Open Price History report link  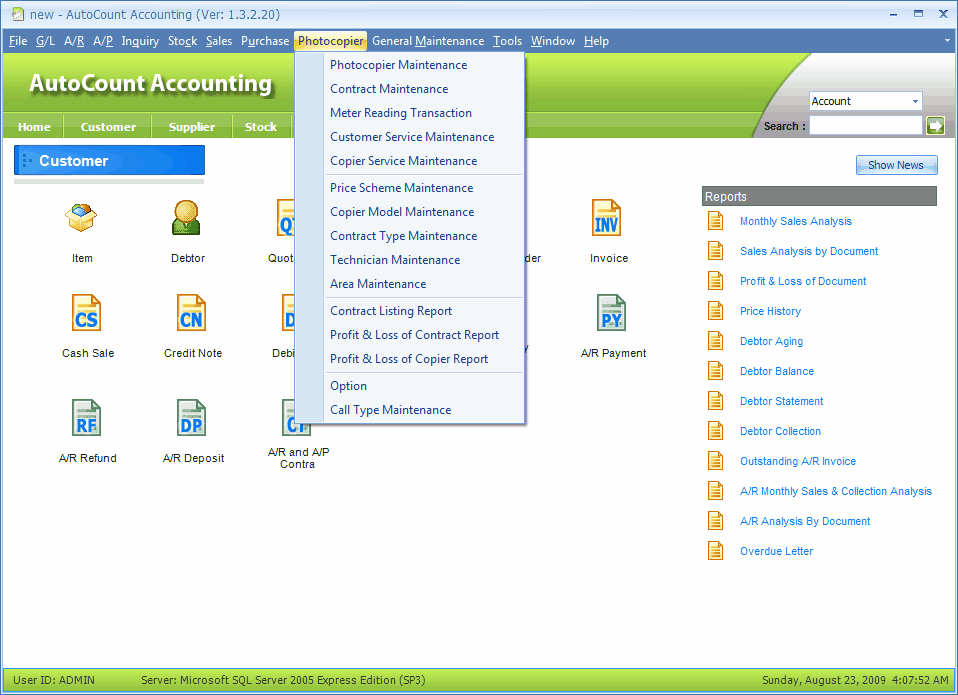pos(770,311)
